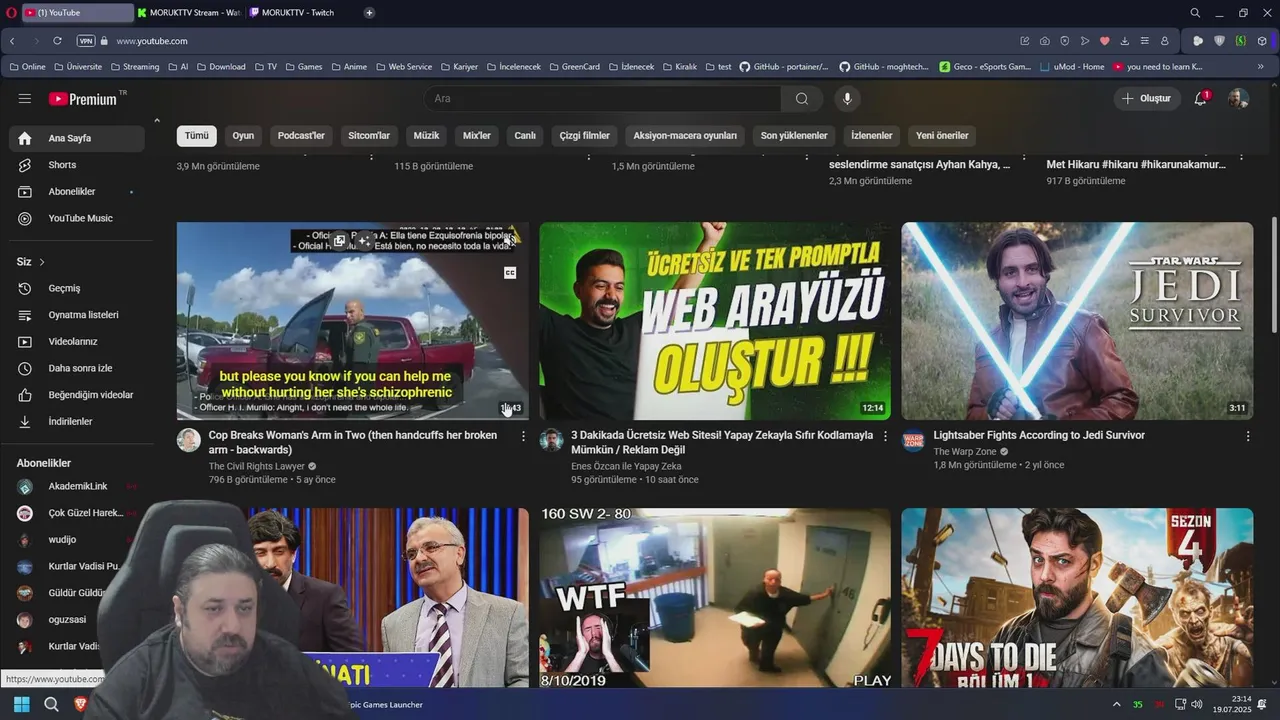This screenshot has height=720, width=1280.
Task: Open the Web Service bookmarks folder
Action: click(404, 67)
